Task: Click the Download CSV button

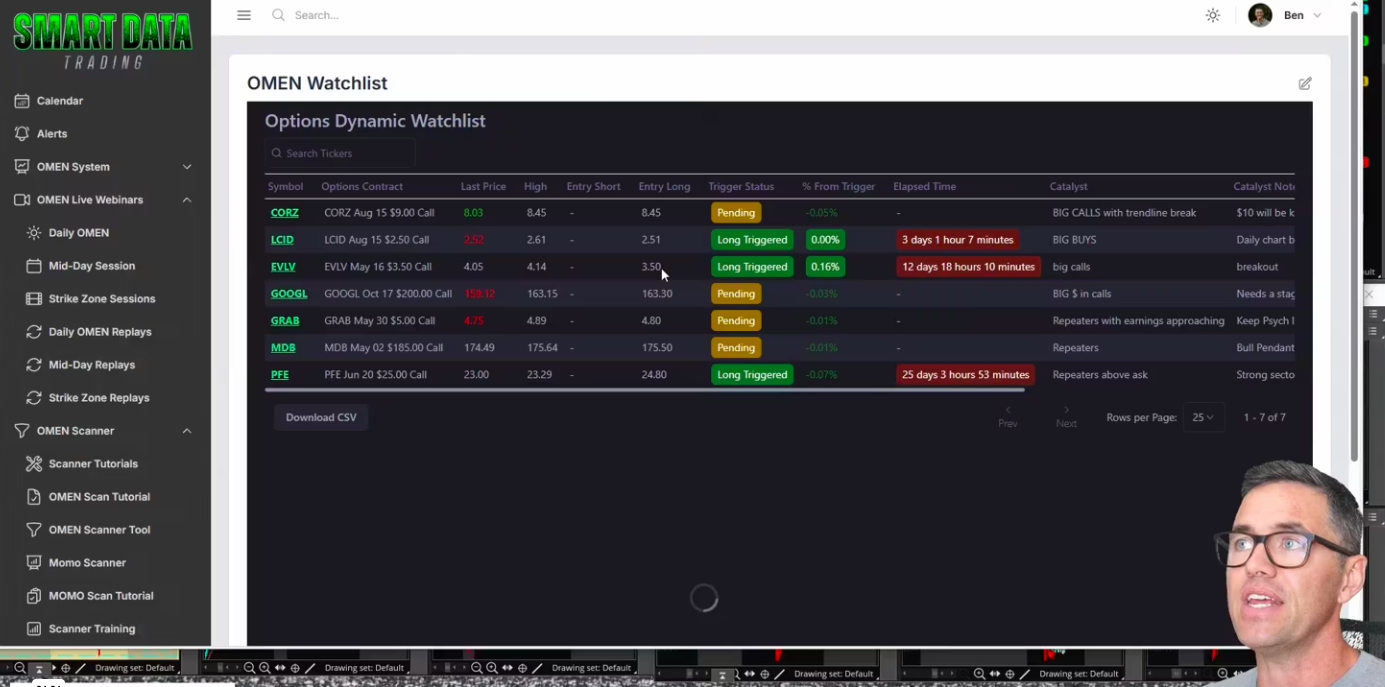Action: coord(321,418)
